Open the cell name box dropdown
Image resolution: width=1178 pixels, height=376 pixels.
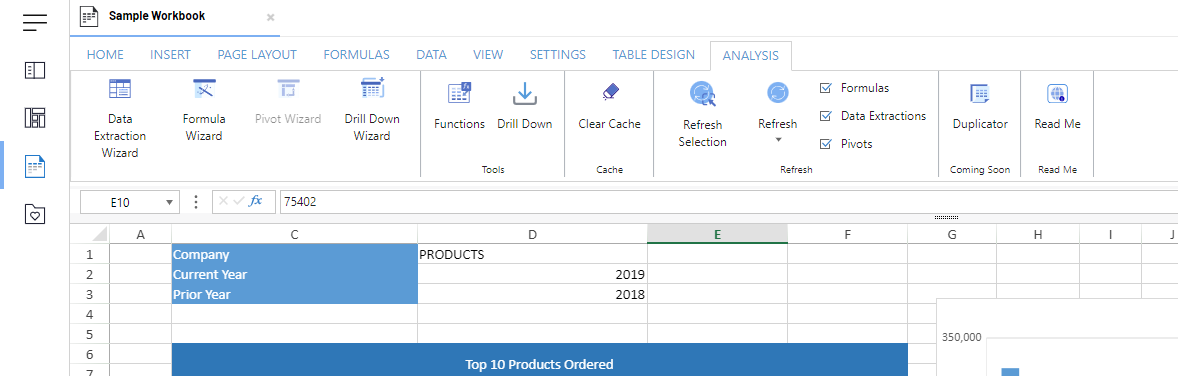point(171,202)
